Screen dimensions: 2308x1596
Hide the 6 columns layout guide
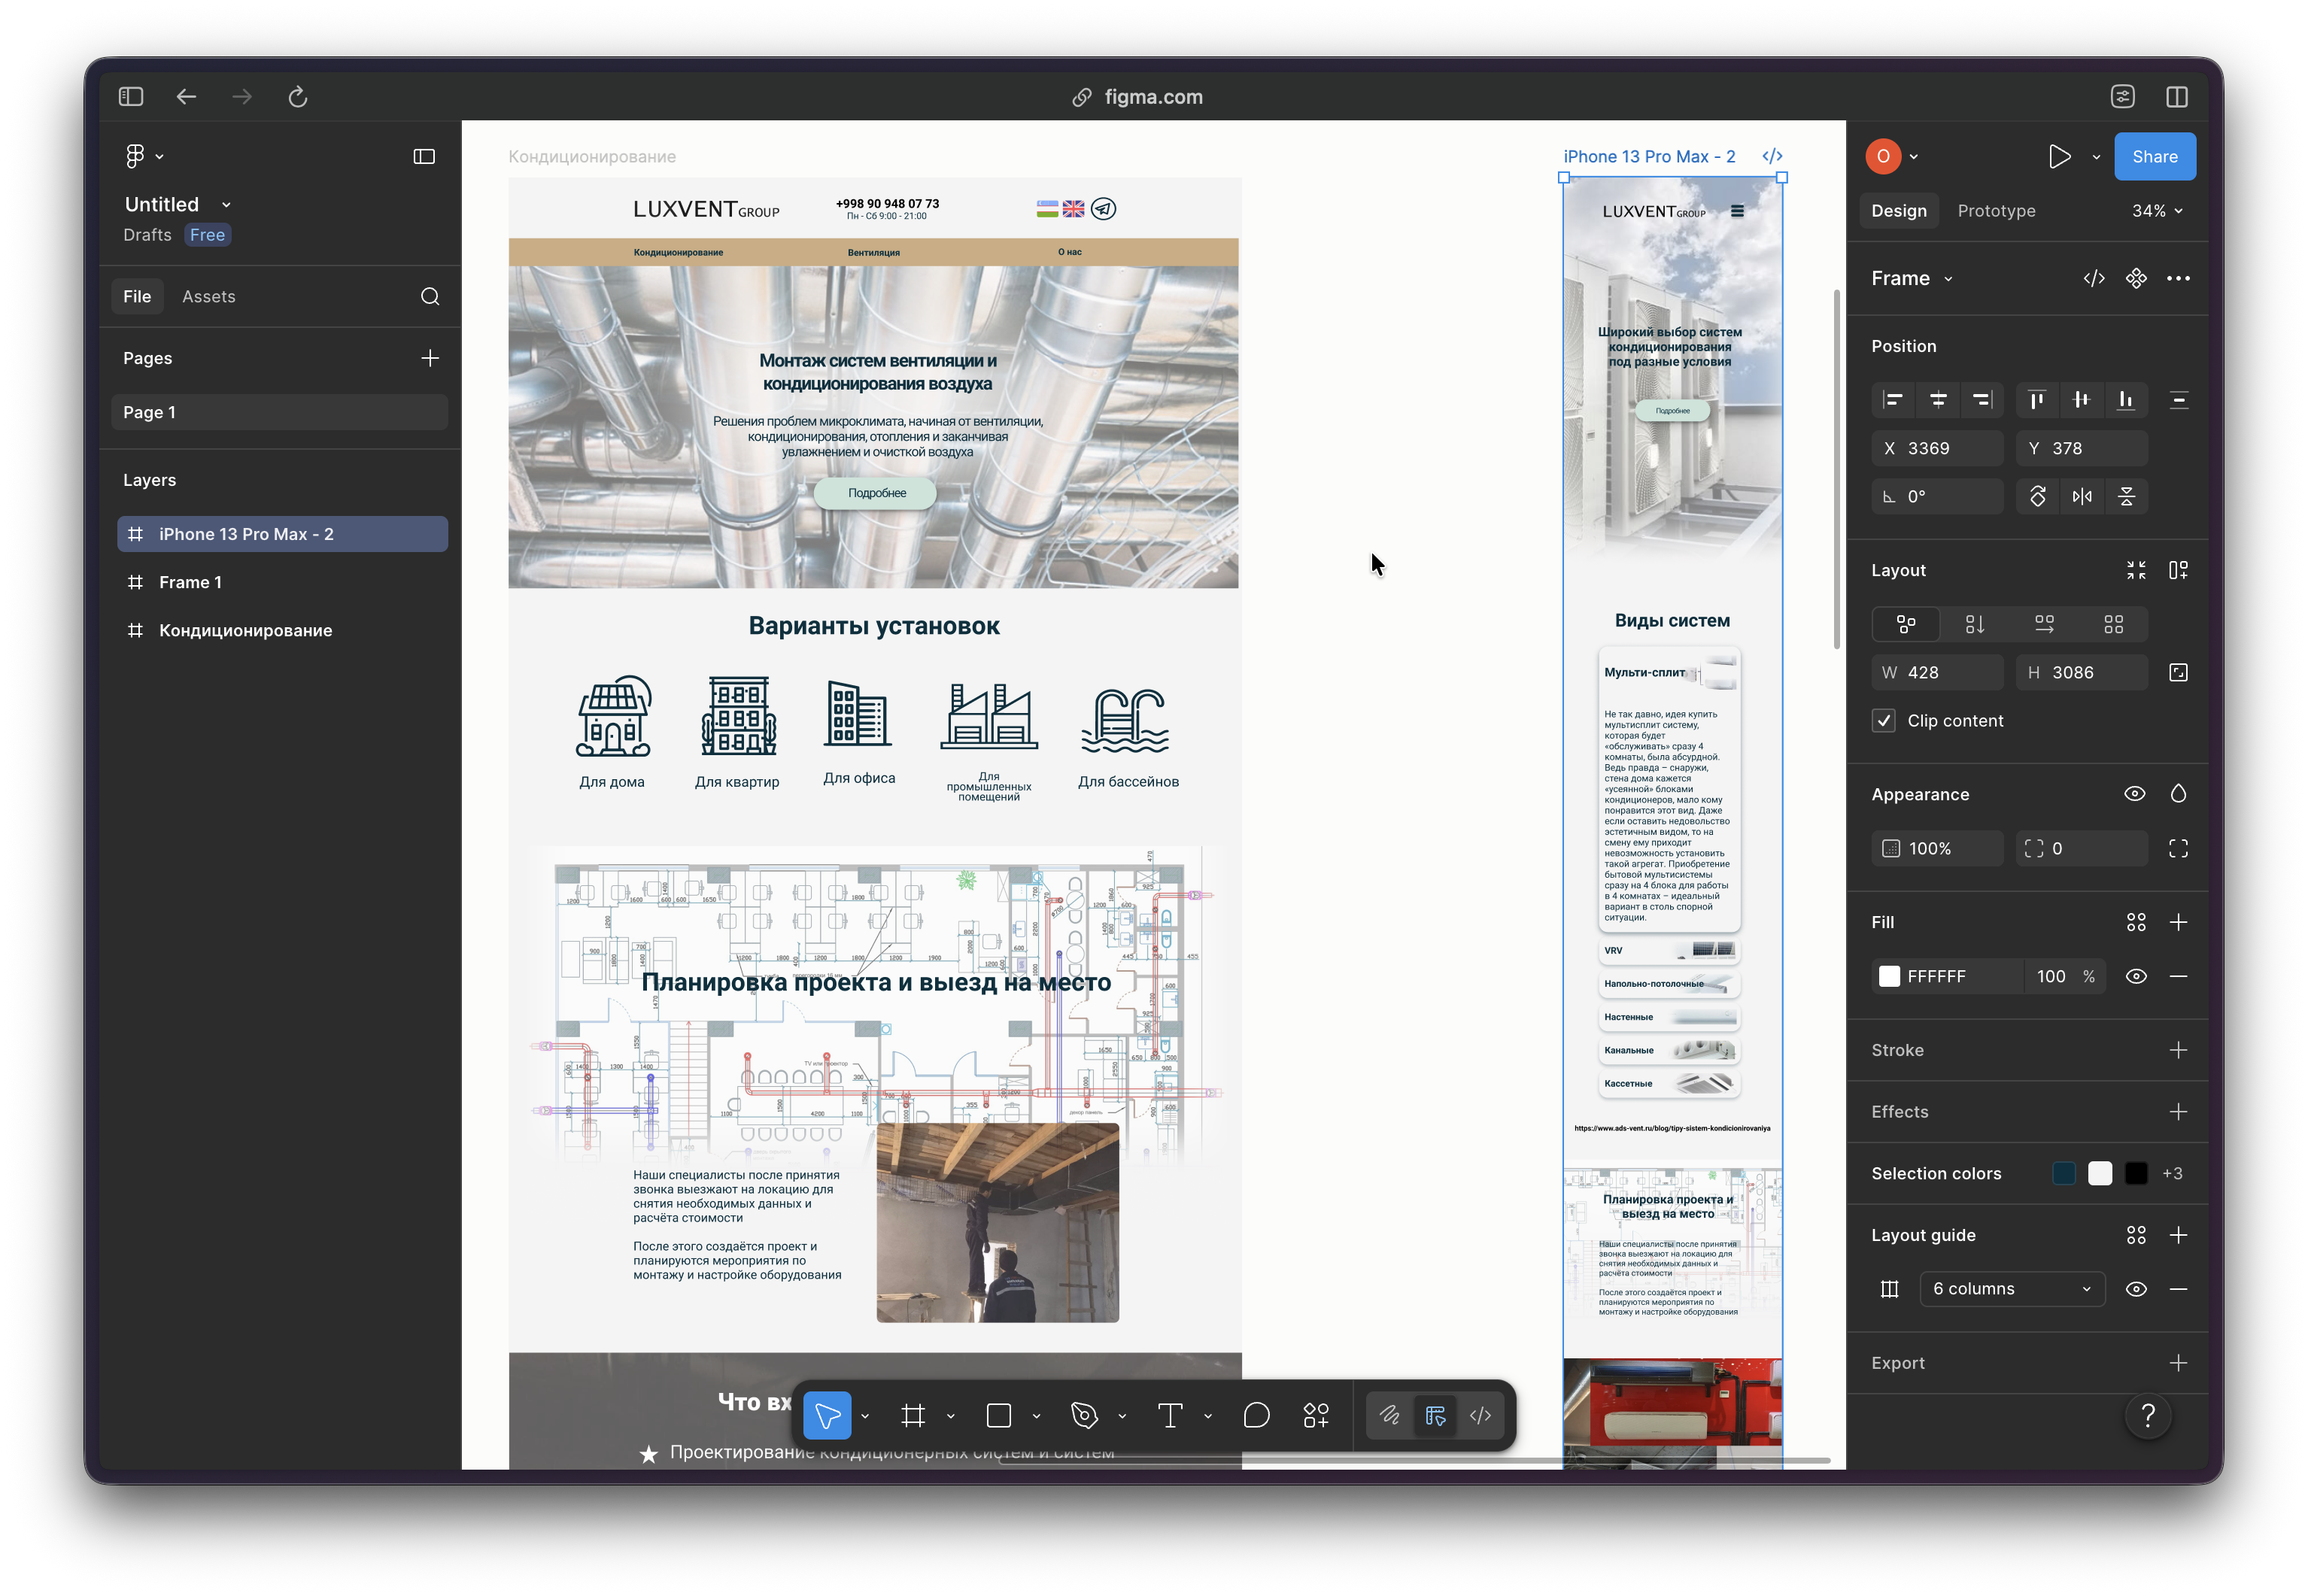[2136, 1289]
